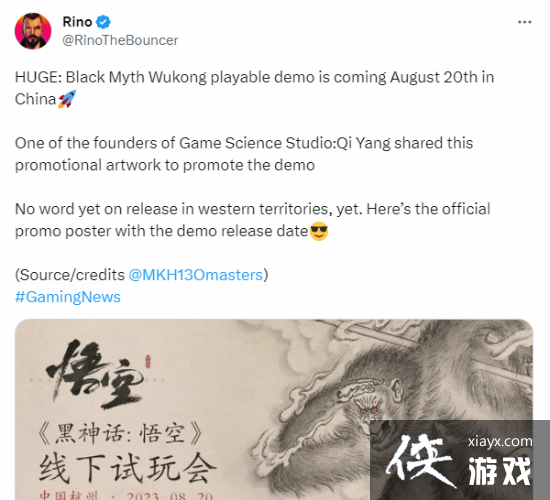550x500 pixels.
Task: Click the blue verified badge beside Rino
Action: (x=103, y=22)
